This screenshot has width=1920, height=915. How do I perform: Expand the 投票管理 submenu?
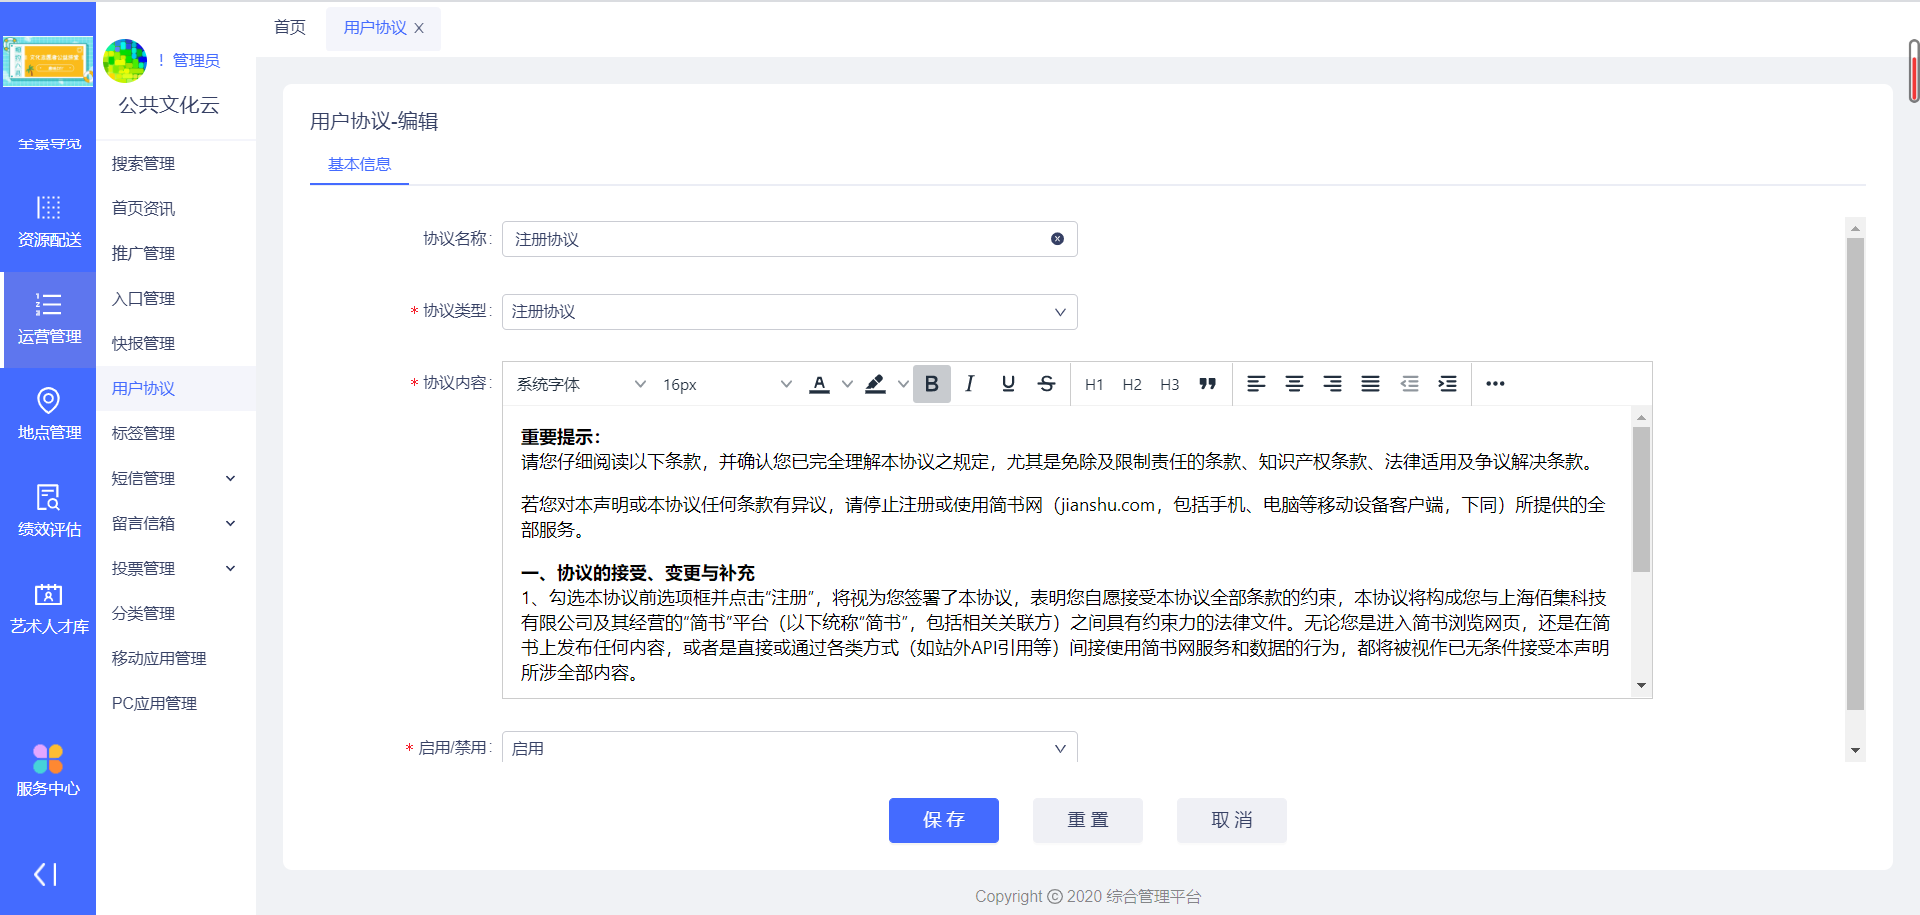click(x=175, y=569)
